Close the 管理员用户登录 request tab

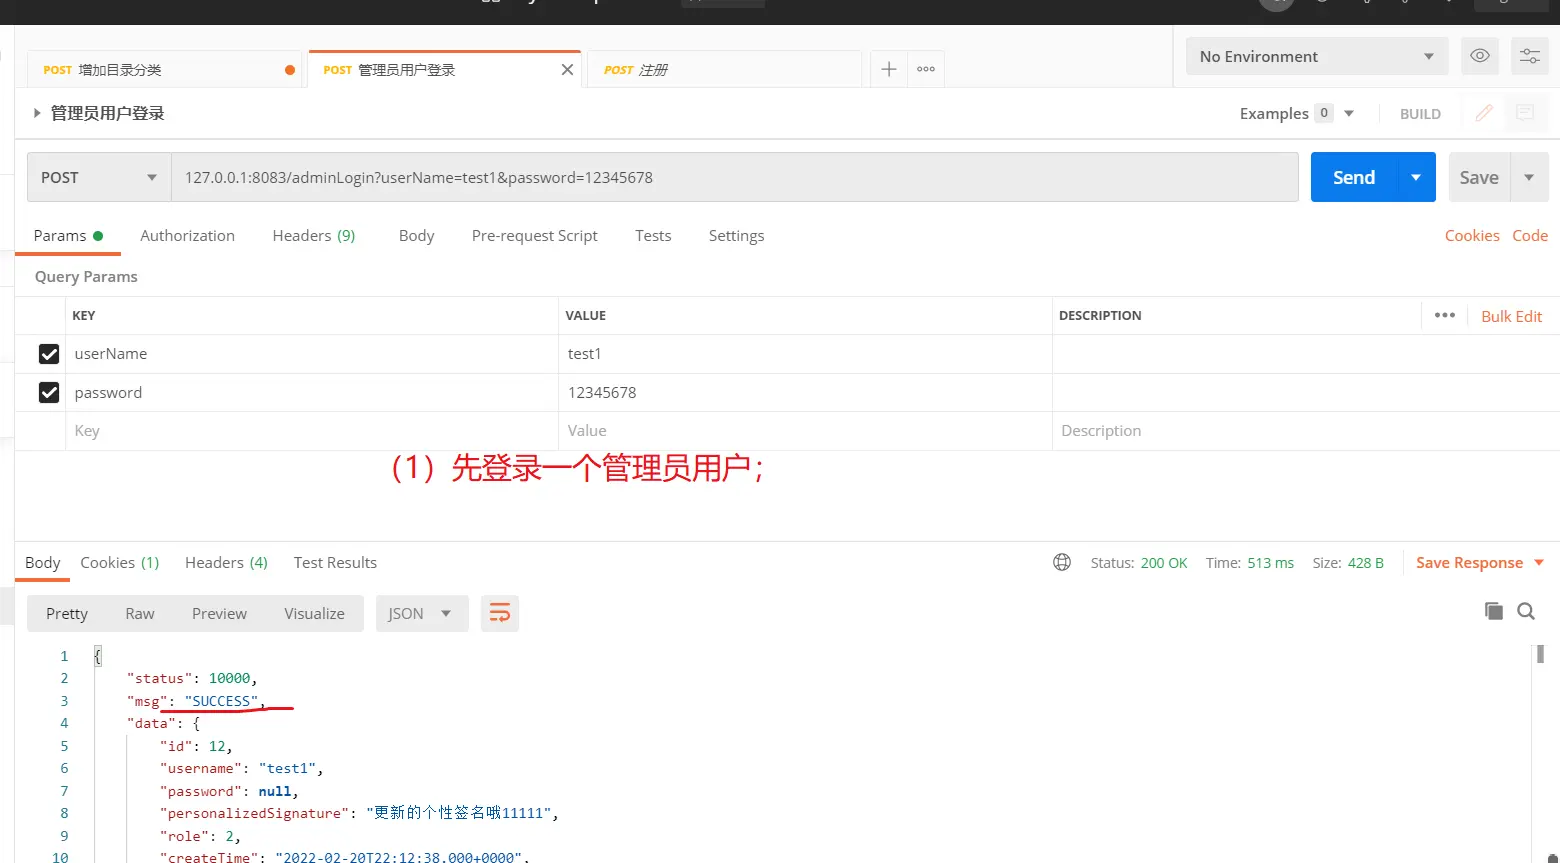tap(567, 69)
